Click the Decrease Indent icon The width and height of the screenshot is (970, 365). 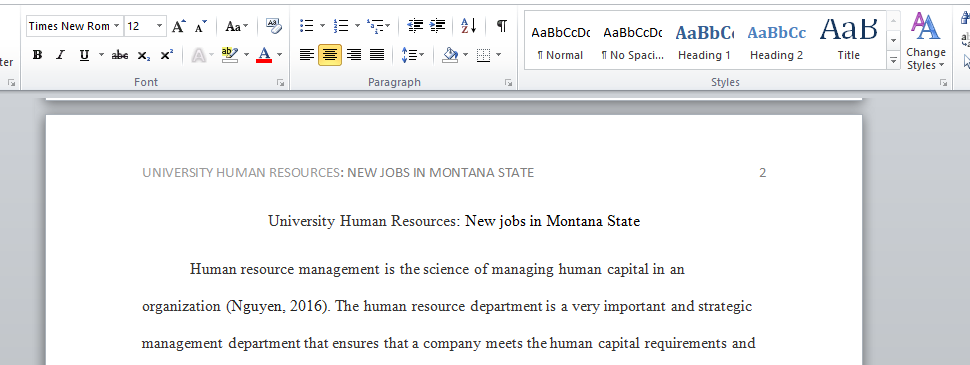pyautogui.click(x=415, y=26)
